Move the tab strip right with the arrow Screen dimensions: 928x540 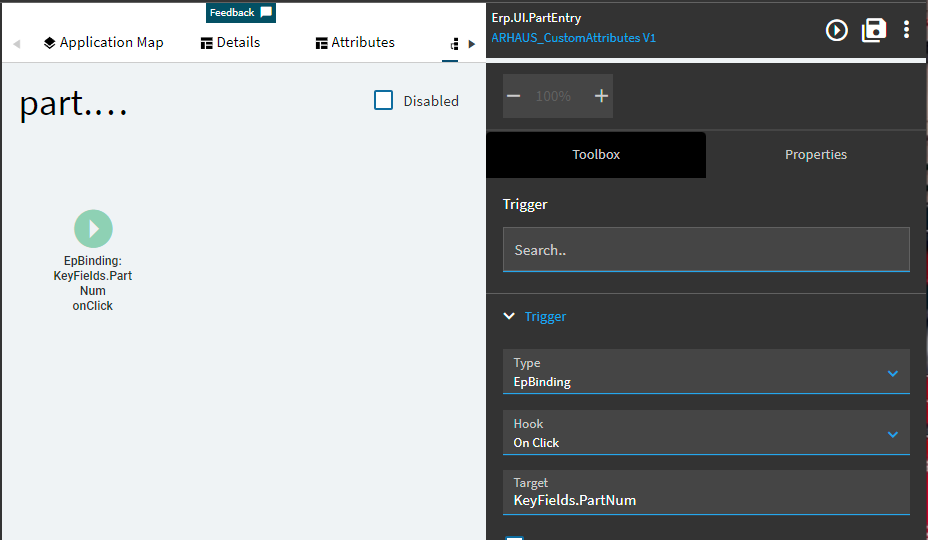472,44
